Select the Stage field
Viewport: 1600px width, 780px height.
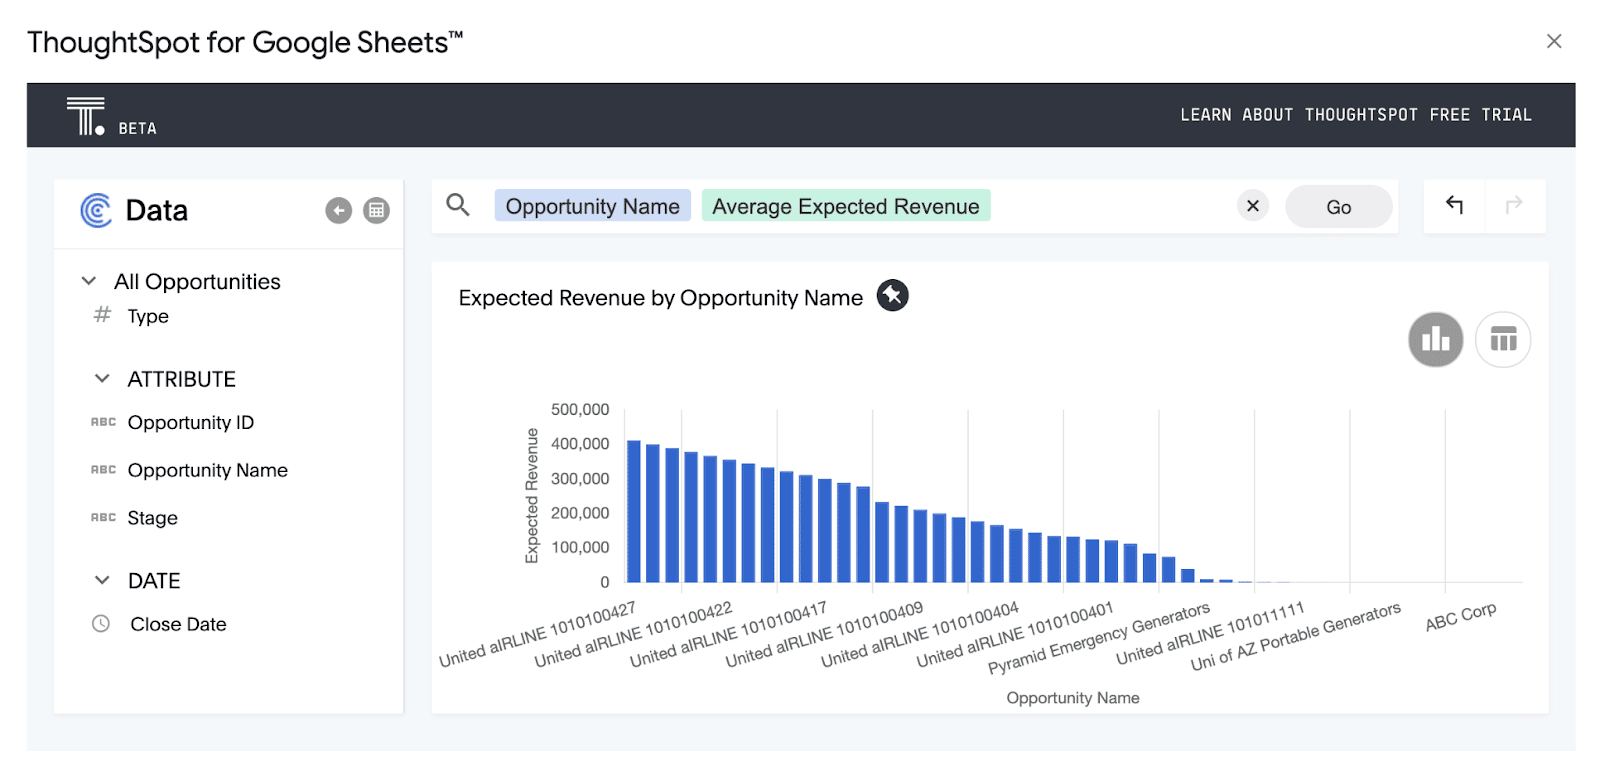[x=153, y=518]
